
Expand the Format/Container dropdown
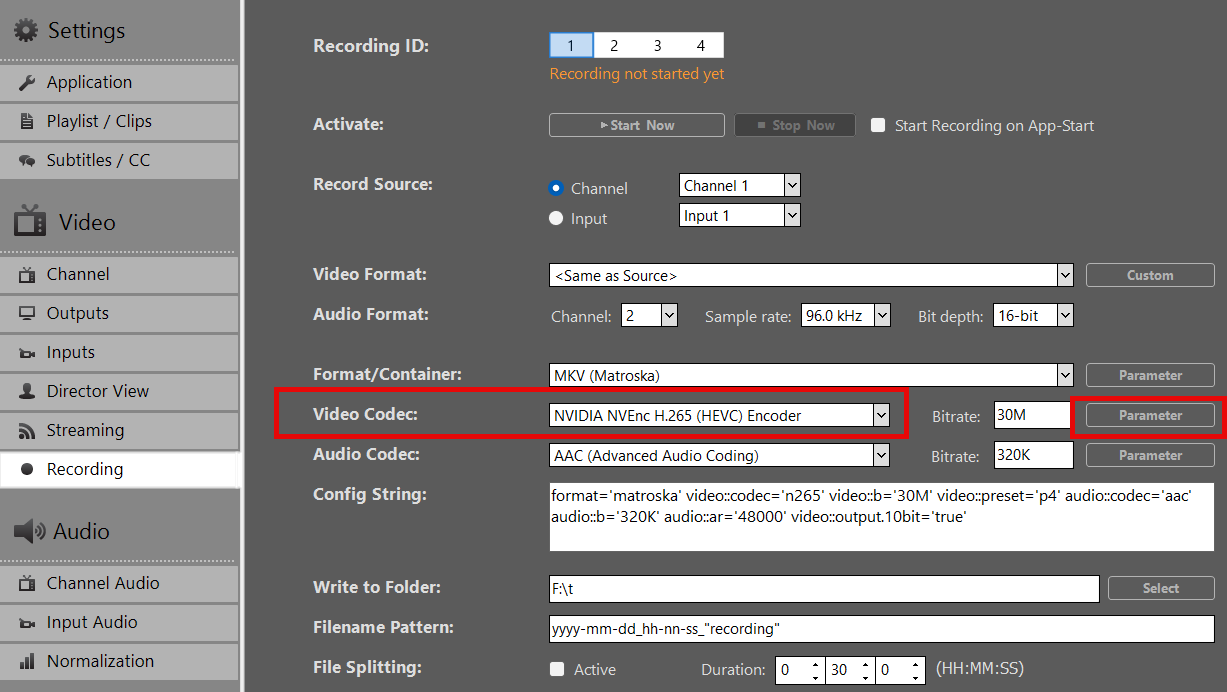[1065, 375]
